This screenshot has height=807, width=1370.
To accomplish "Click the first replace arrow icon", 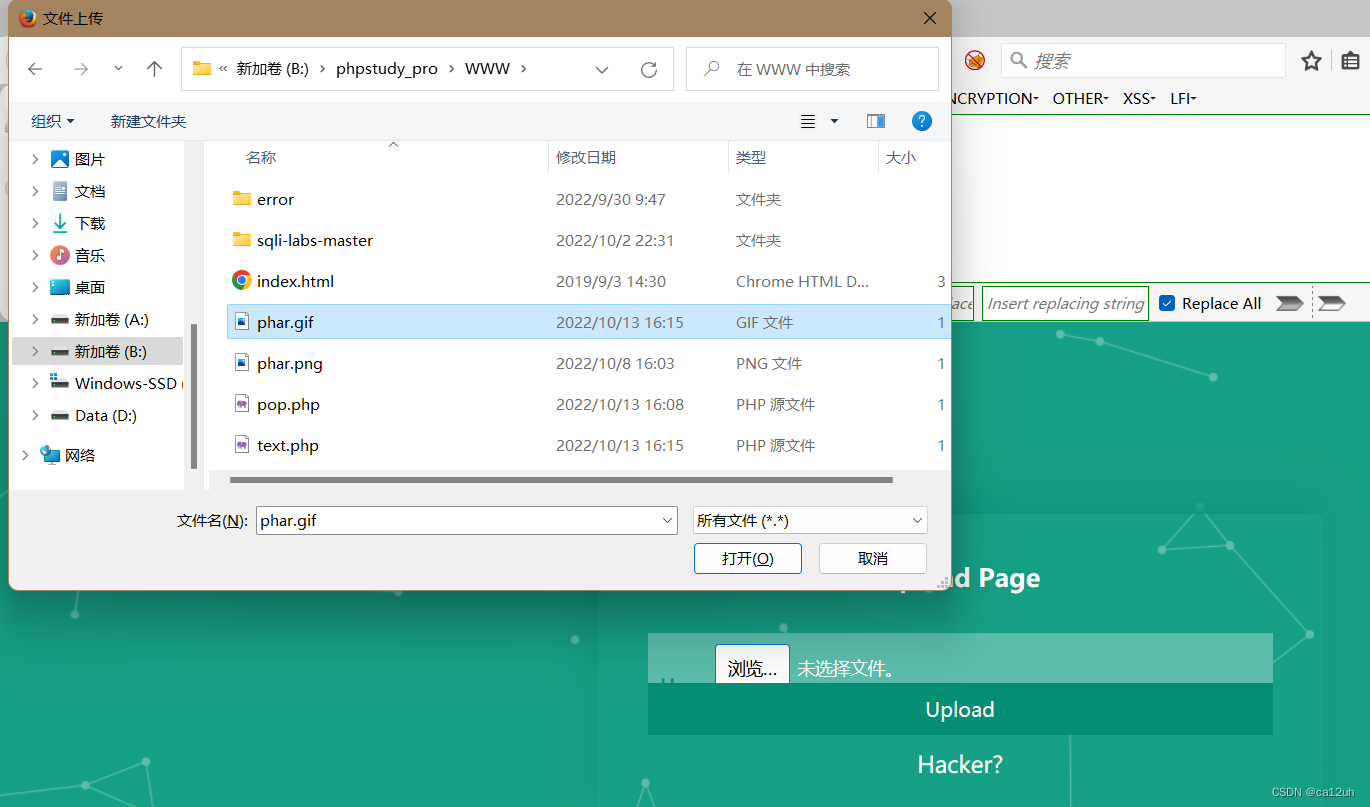I will tap(1290, 303).
